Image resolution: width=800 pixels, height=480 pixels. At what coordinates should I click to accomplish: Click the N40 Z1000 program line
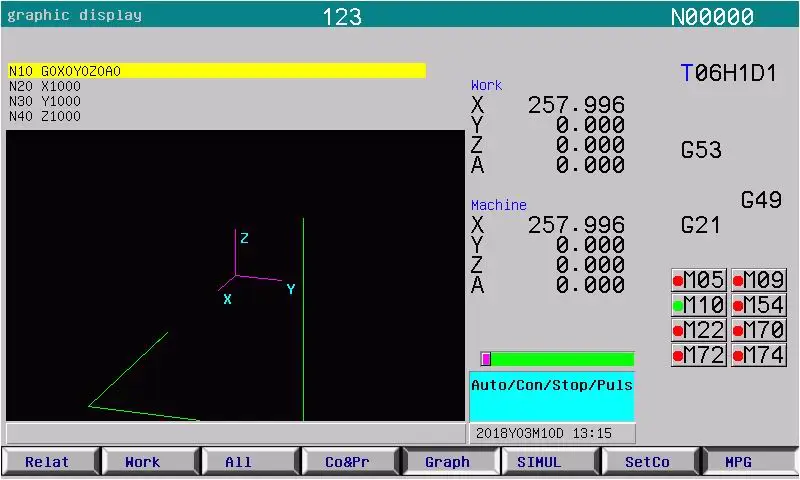[x=46, y=116]
